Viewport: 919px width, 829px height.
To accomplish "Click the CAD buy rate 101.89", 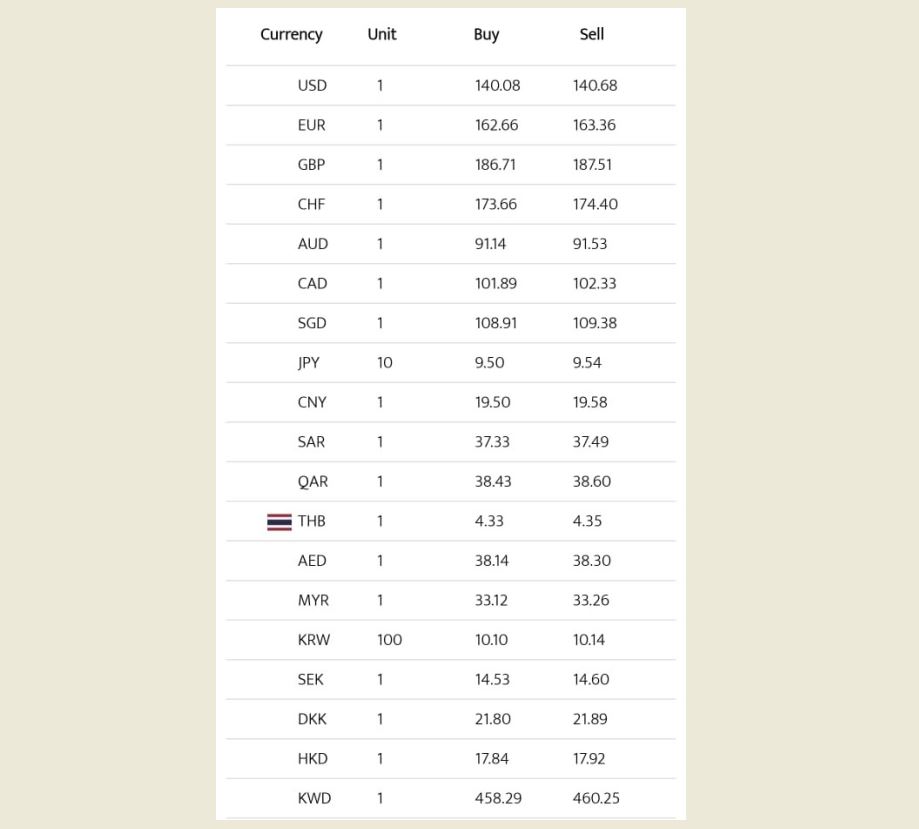I will (x=496, y=284).
